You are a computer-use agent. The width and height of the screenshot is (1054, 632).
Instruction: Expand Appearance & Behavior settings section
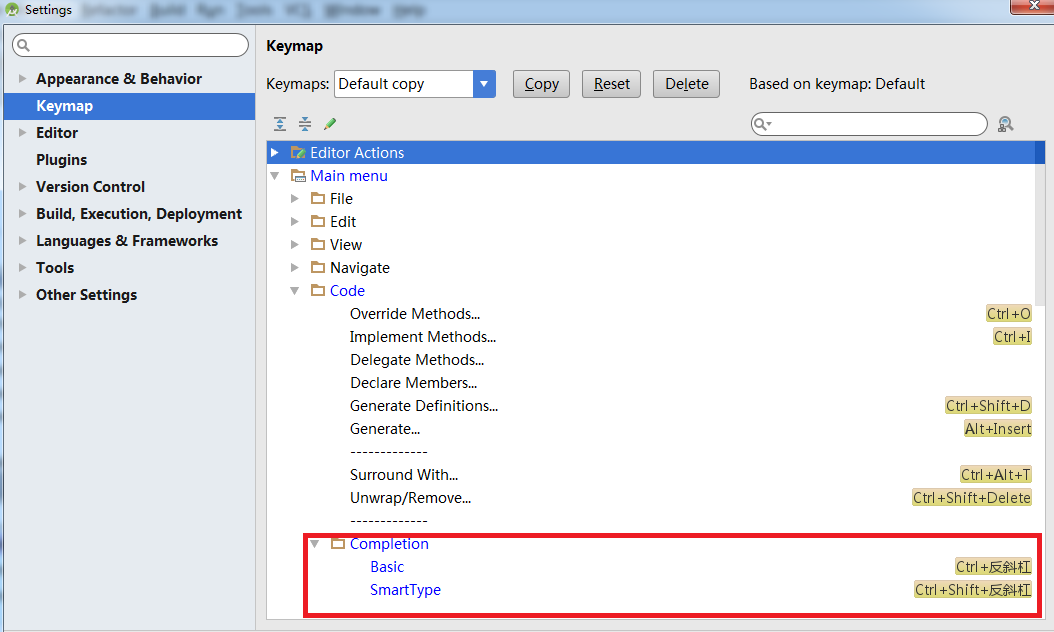[x=22, y=79]
